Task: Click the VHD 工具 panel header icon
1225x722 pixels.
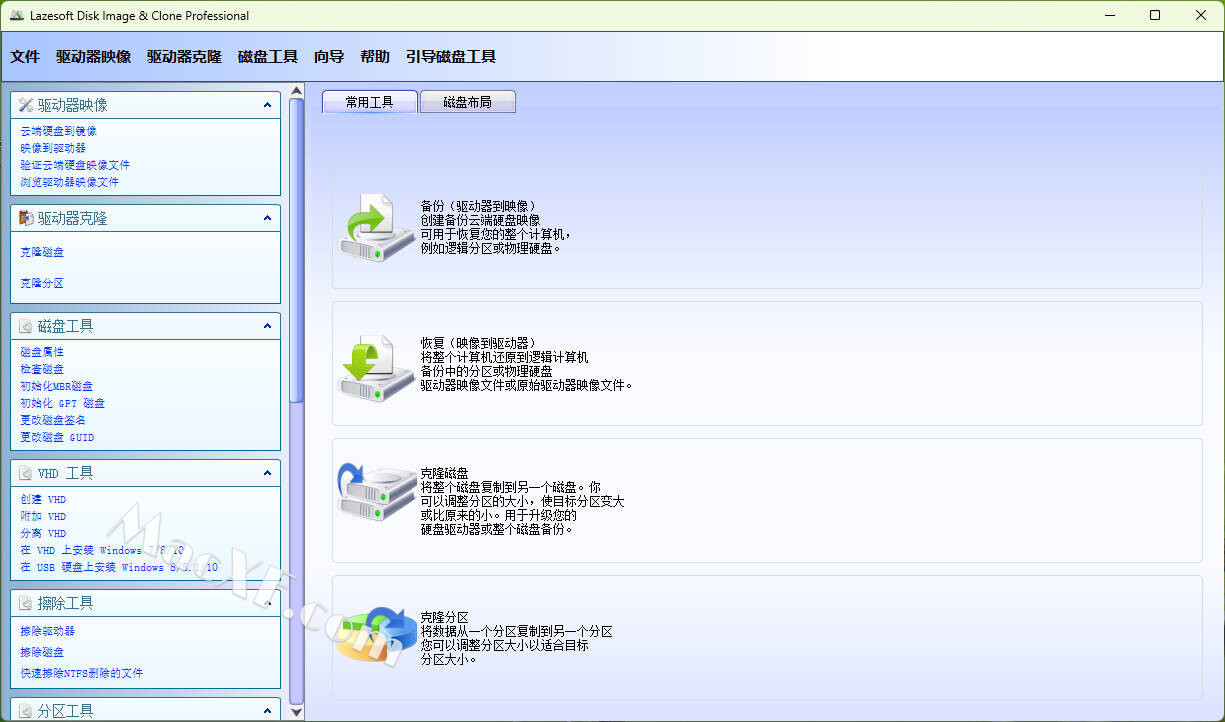Action: tap(26, 473)
